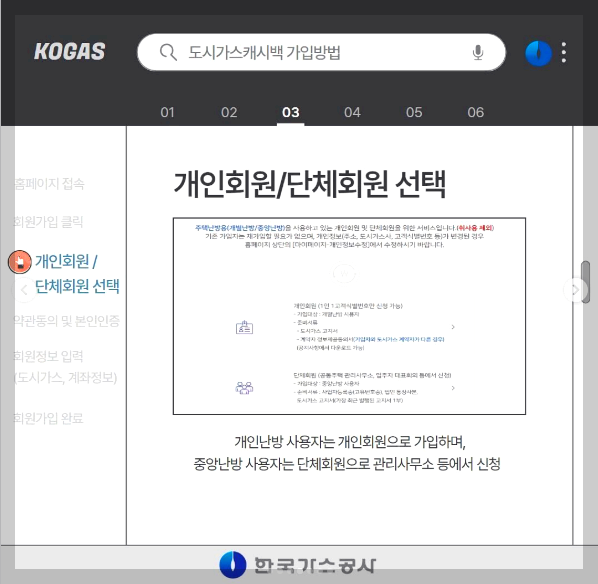
Task: Select 회원정보 입력 (도시가스, 계좌정보) step
Action: [65, 367]
